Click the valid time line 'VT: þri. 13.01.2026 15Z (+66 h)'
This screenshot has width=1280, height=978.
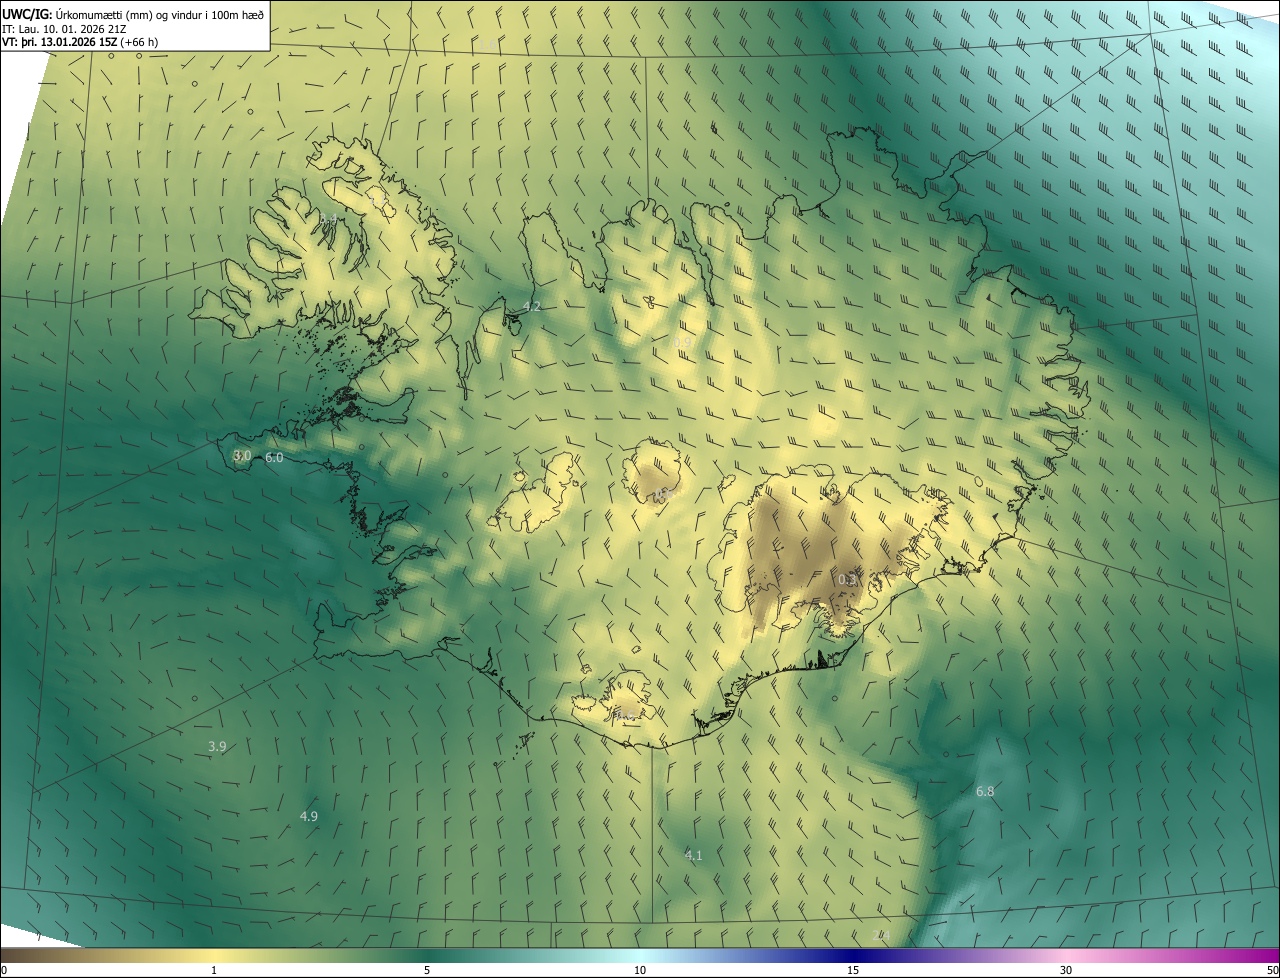click(x=80, y=42)
